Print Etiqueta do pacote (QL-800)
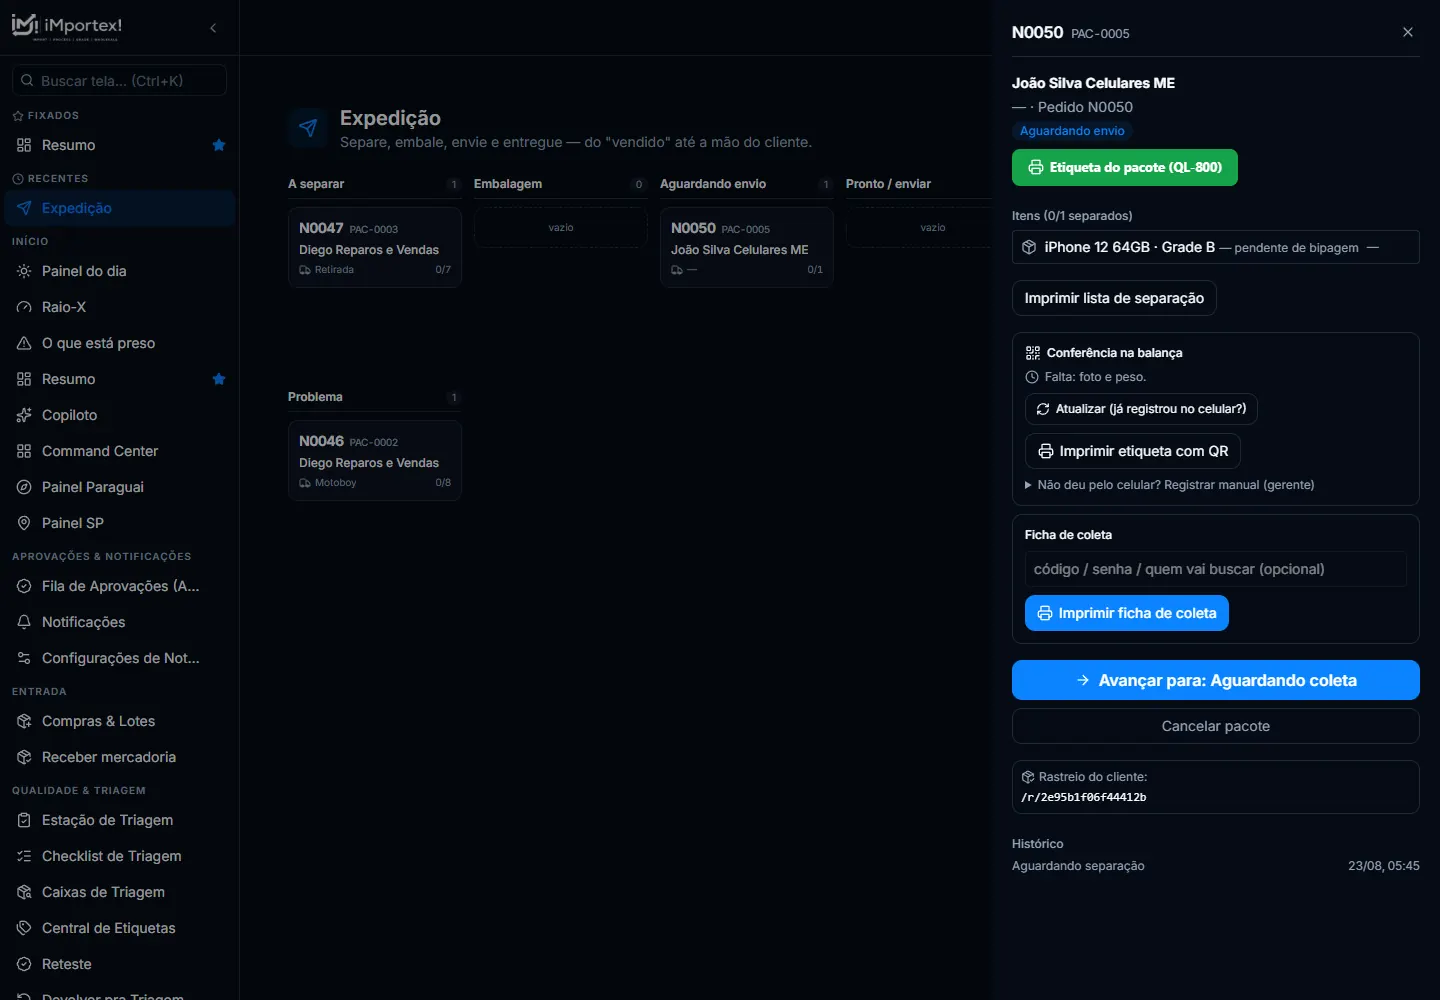 point(1125,168)
